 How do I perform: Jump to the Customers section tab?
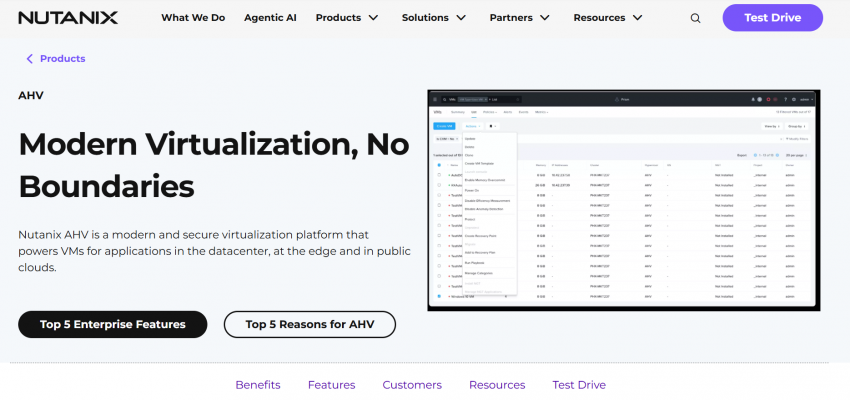[x=412, y=385]
